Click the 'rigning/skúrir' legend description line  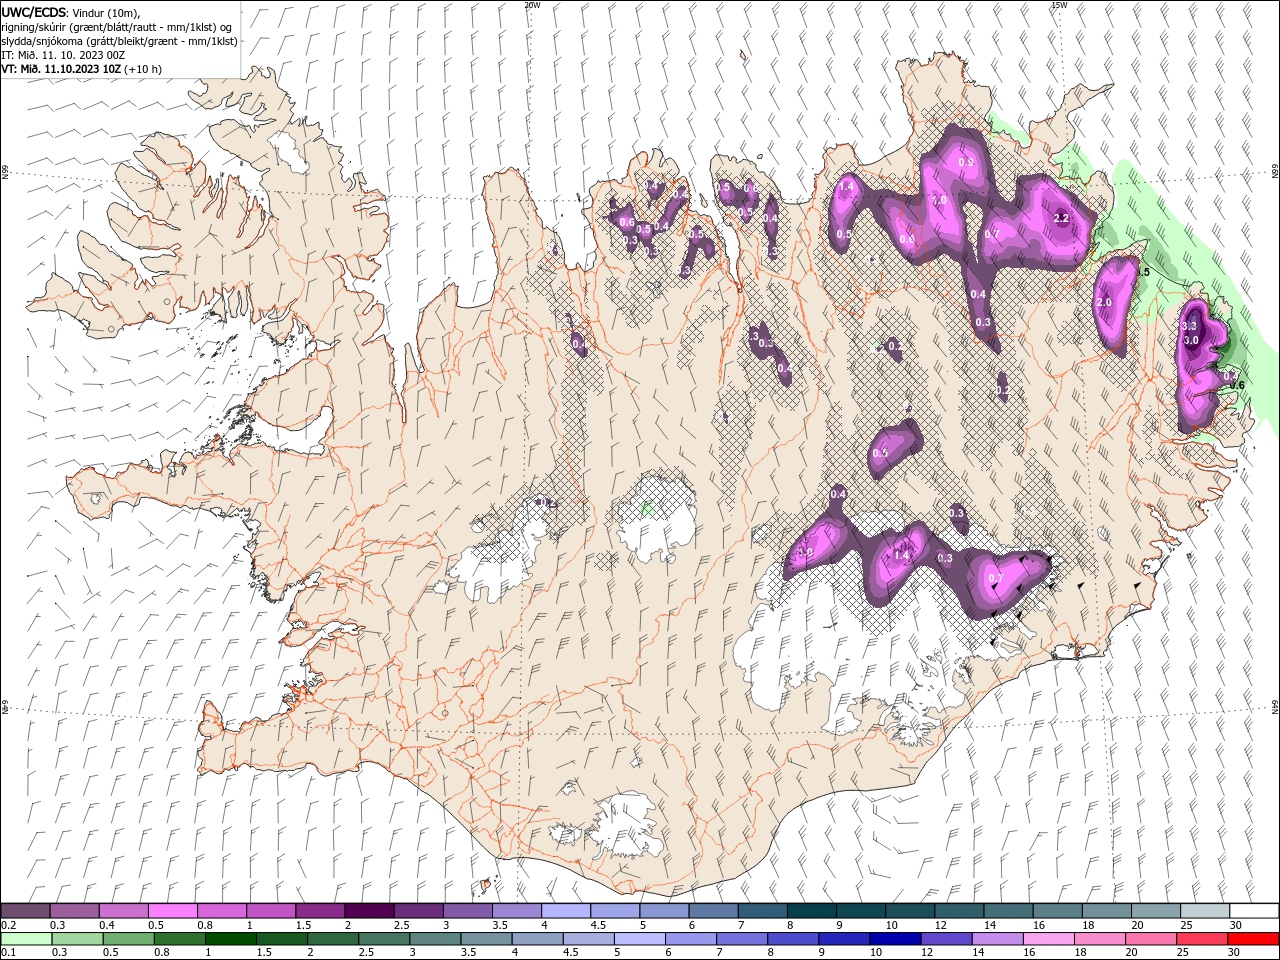[117, 27]
